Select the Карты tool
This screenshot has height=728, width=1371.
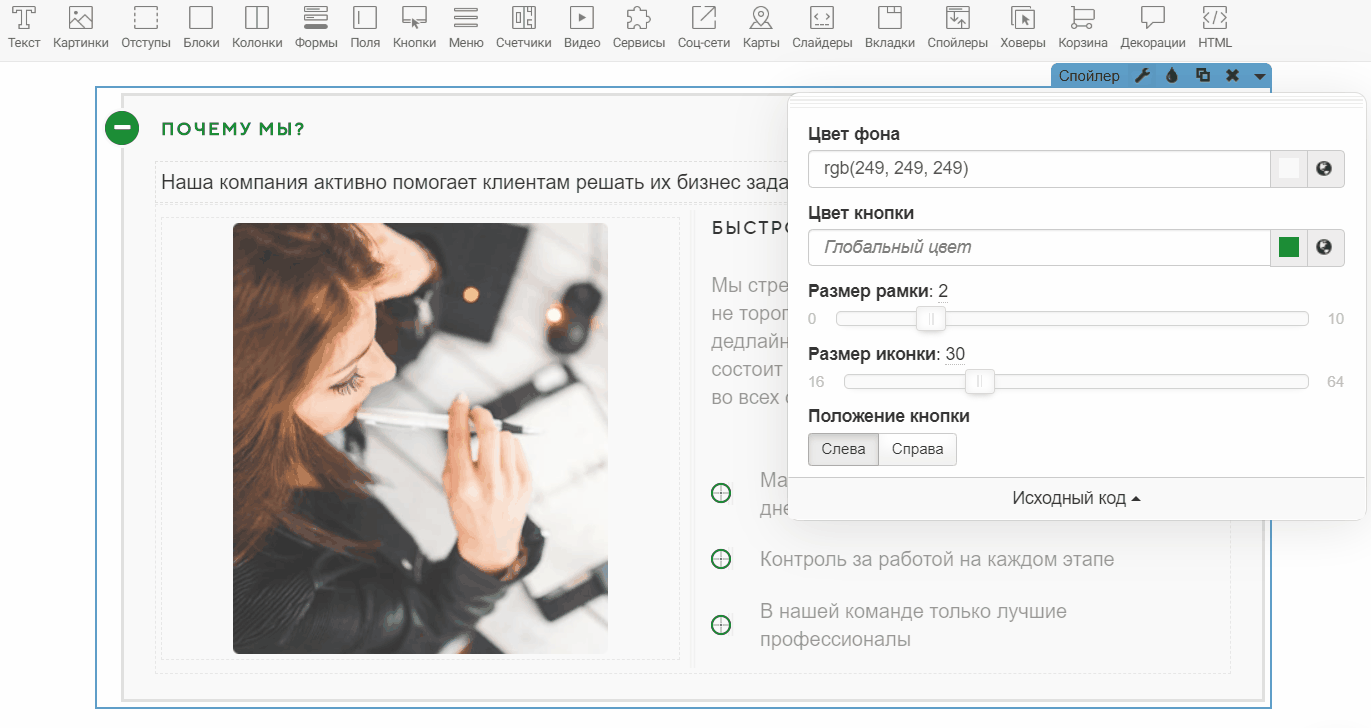(x=761, y=26)
